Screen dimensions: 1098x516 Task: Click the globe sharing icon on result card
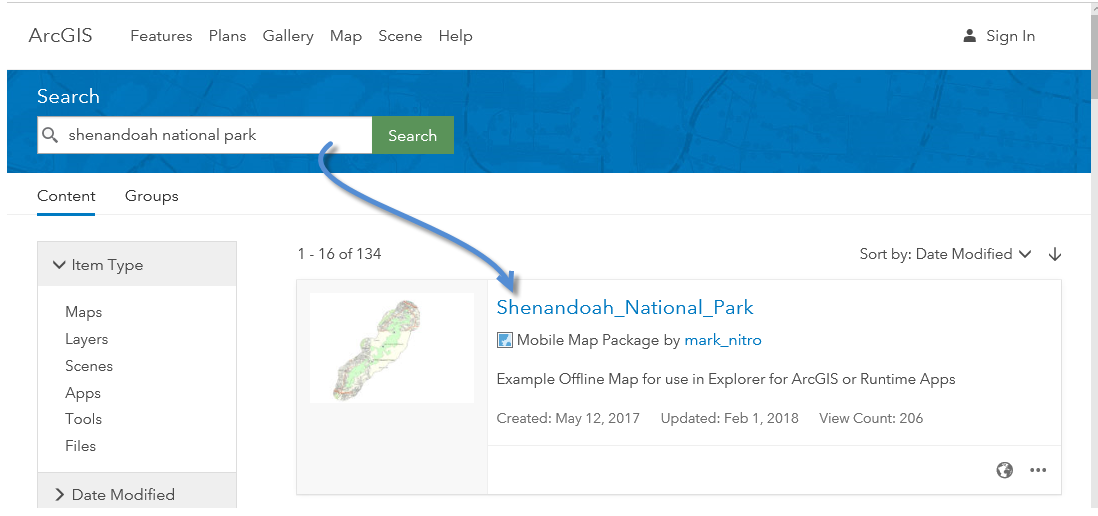click(x=1004, y=470)
